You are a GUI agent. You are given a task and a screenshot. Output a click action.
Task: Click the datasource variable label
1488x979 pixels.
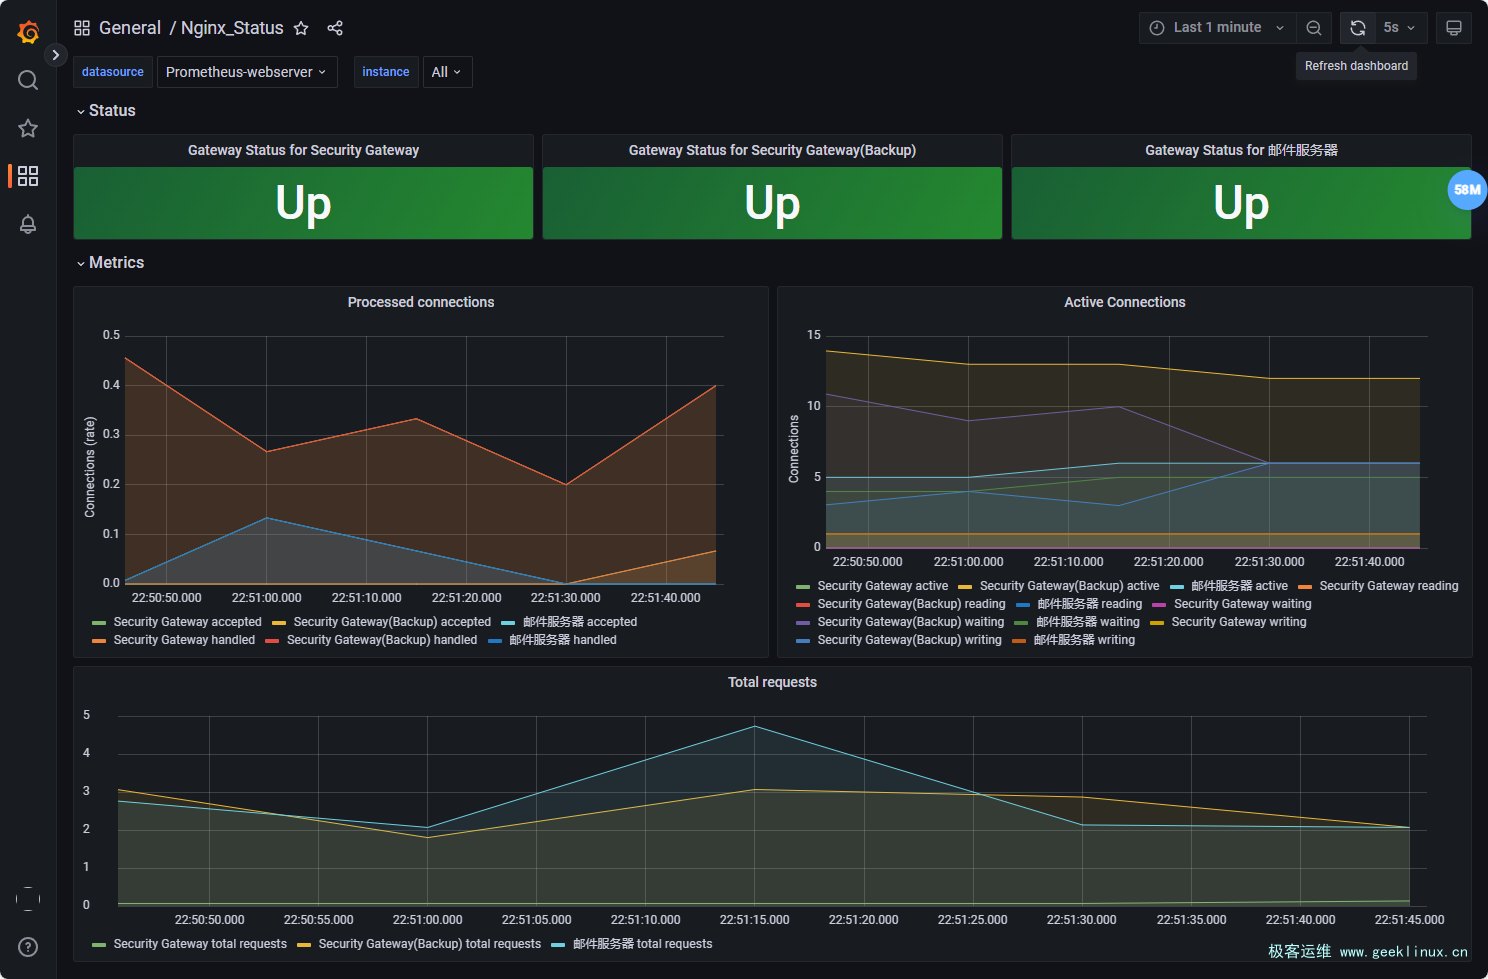coord(113,72)
